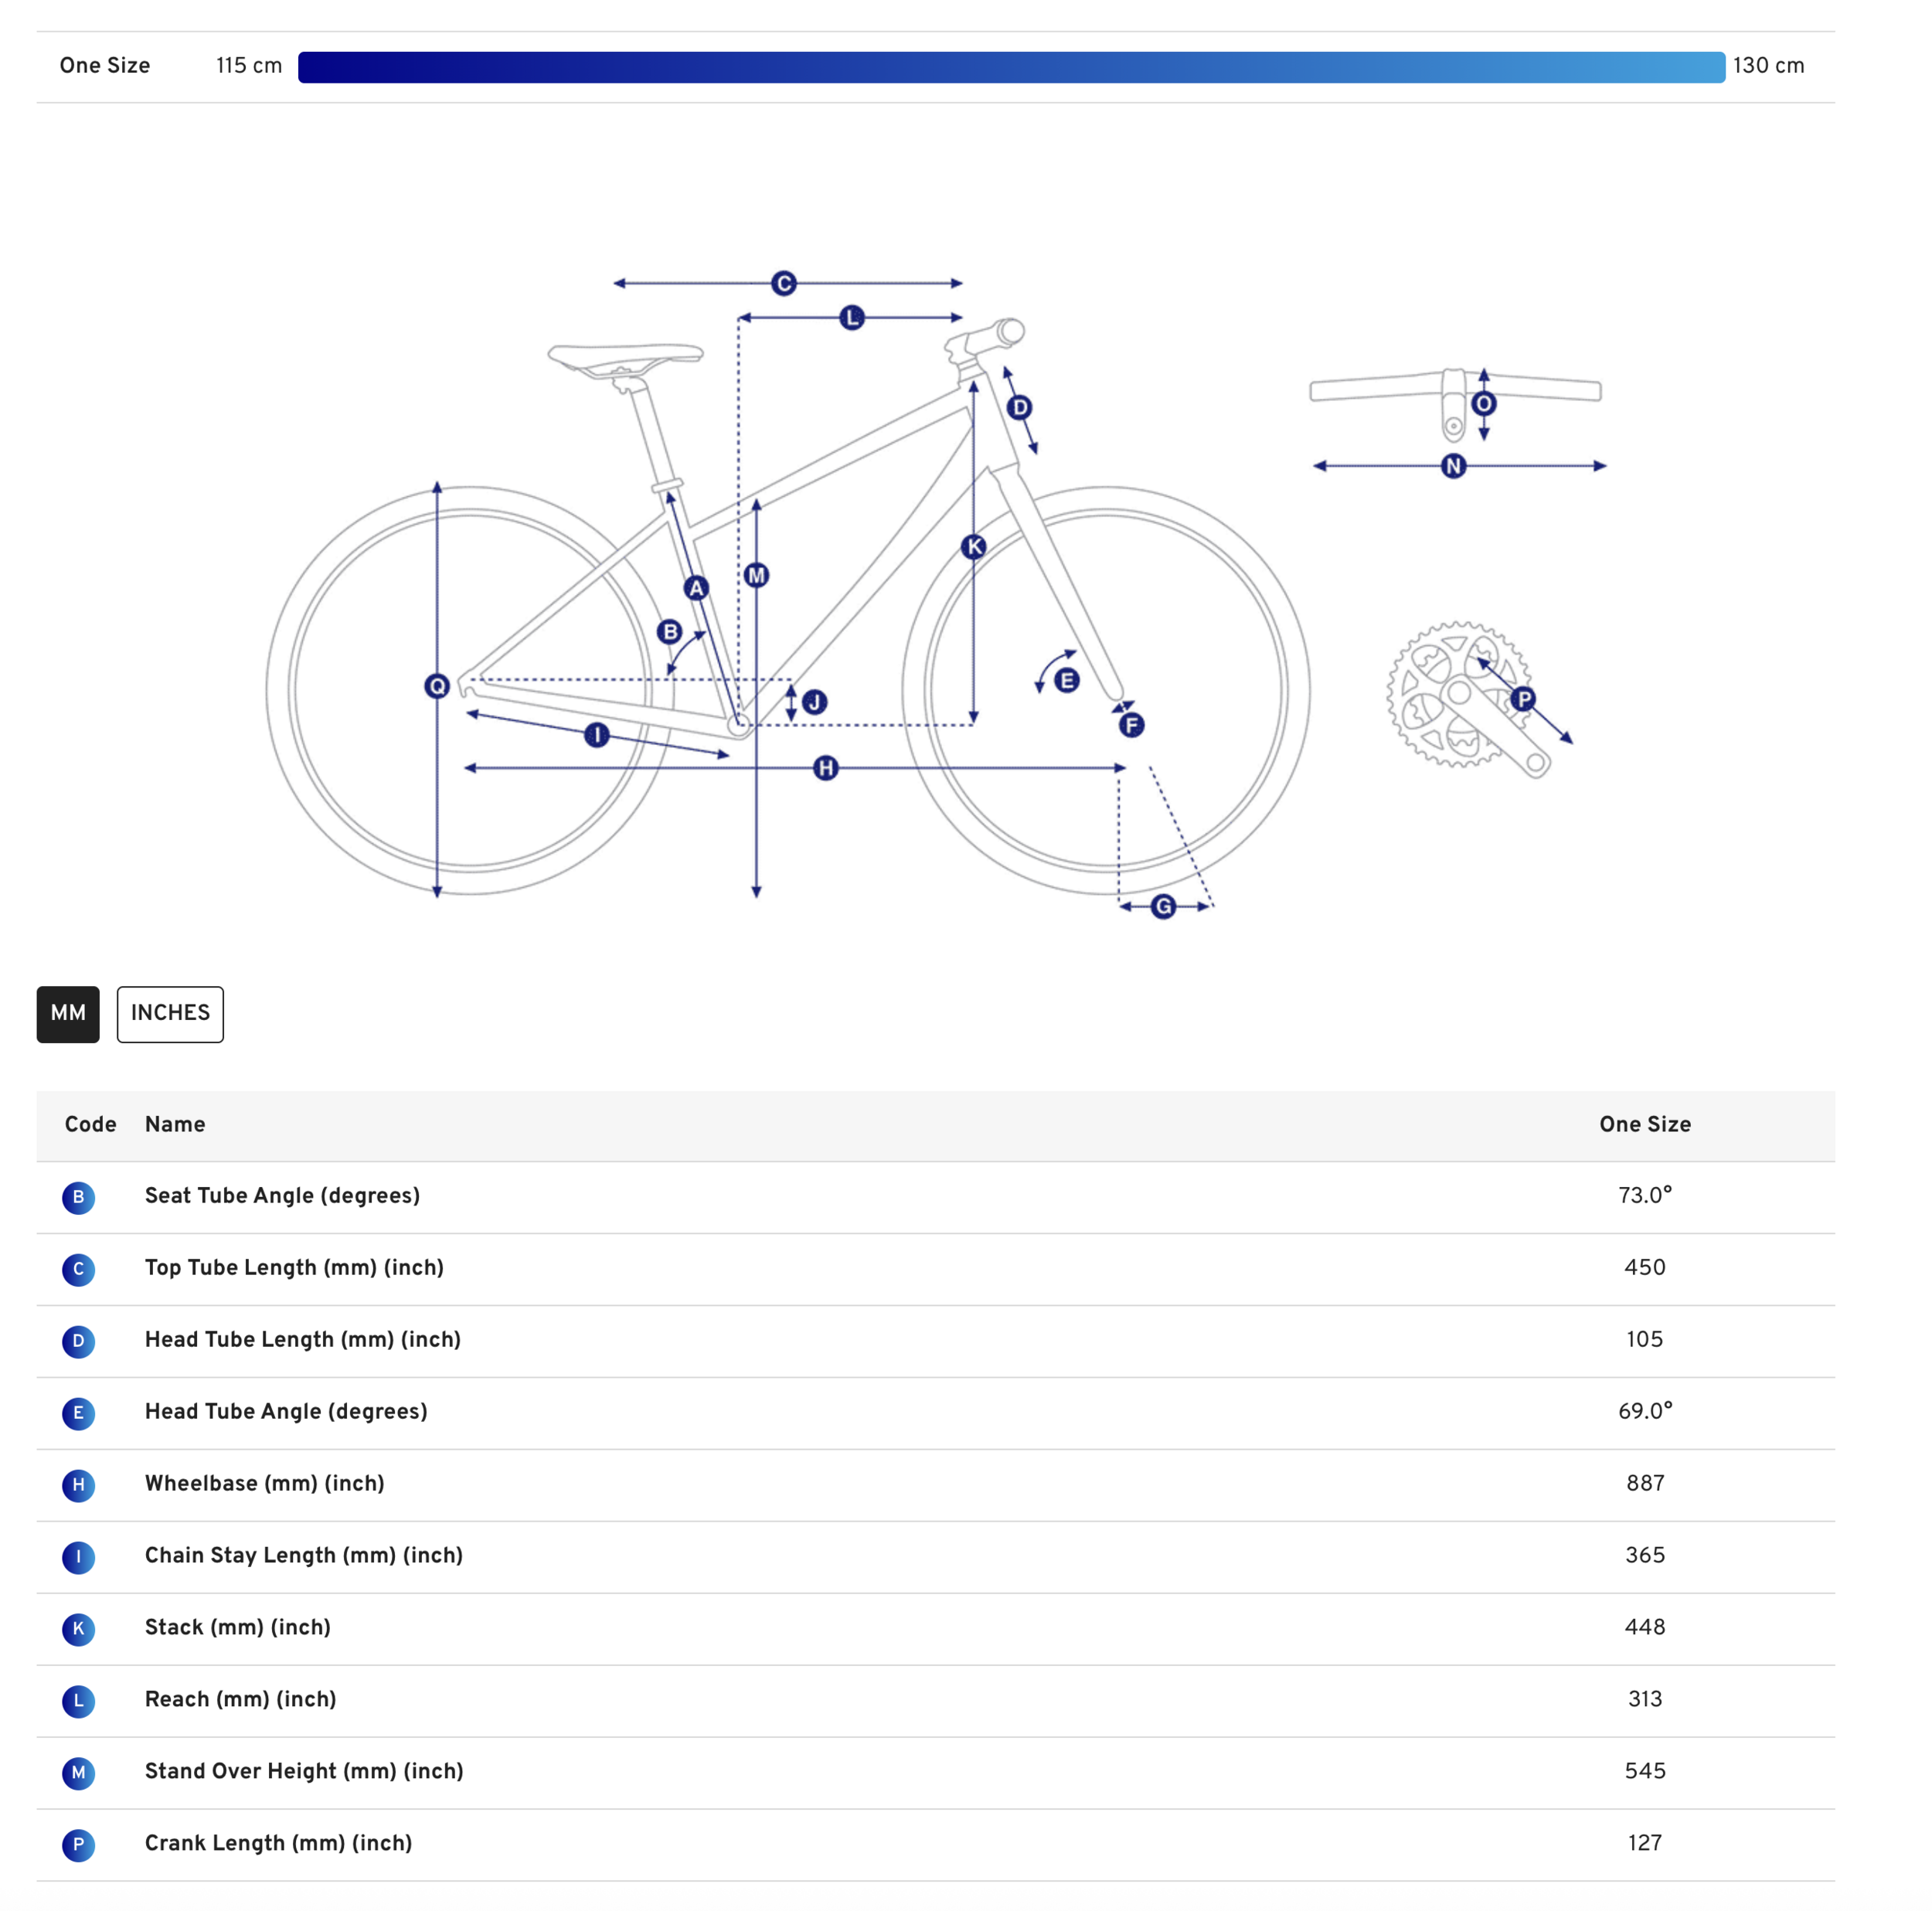
Task: Select the Stand Over Height row
Action: click(936, 1772)
